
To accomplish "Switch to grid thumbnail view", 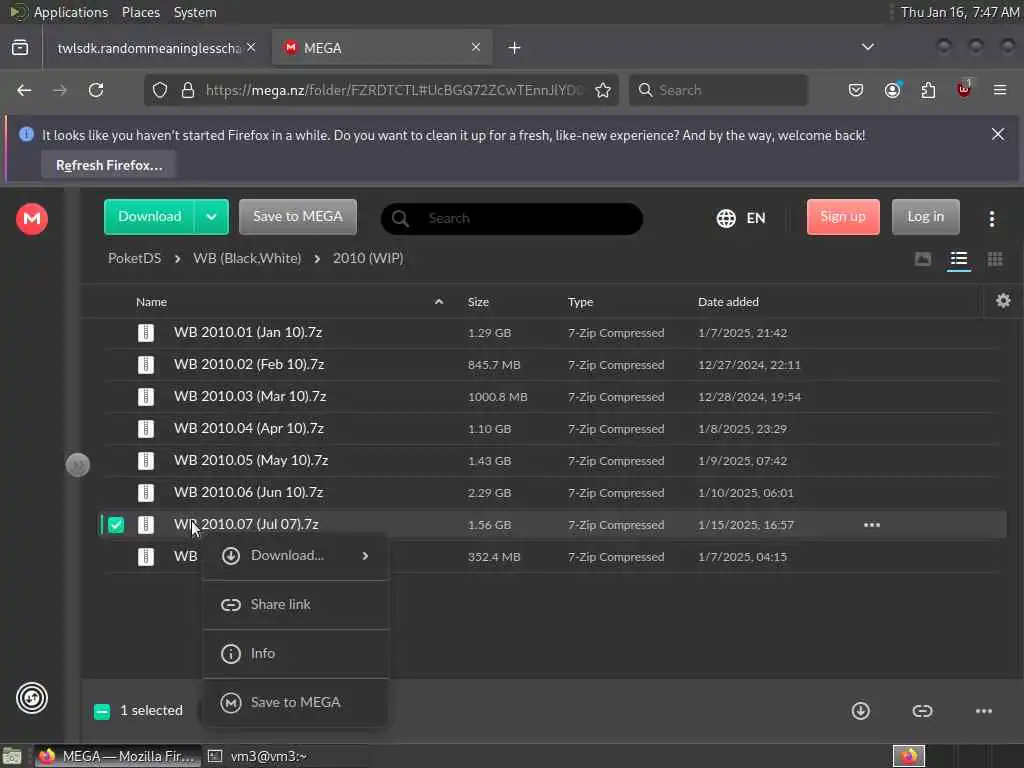I will click(x=995, y=259).
